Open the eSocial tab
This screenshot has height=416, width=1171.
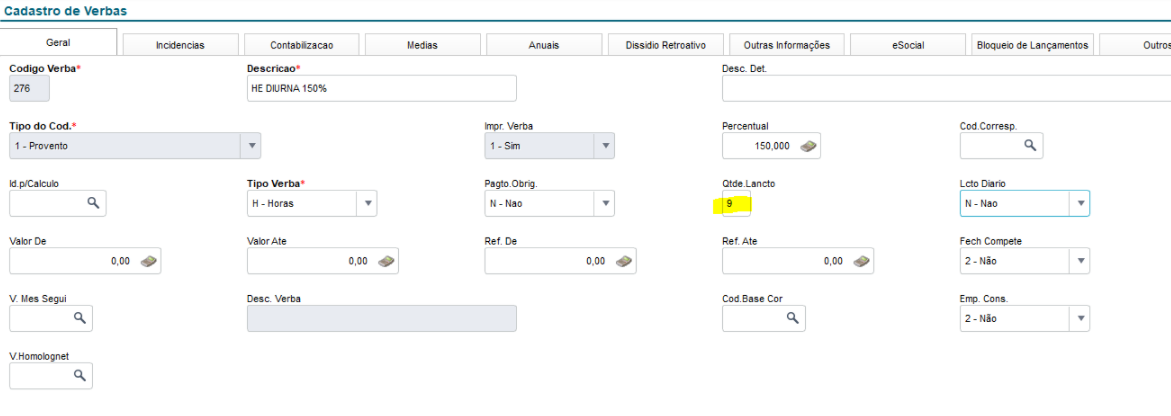tap(907, 45)
